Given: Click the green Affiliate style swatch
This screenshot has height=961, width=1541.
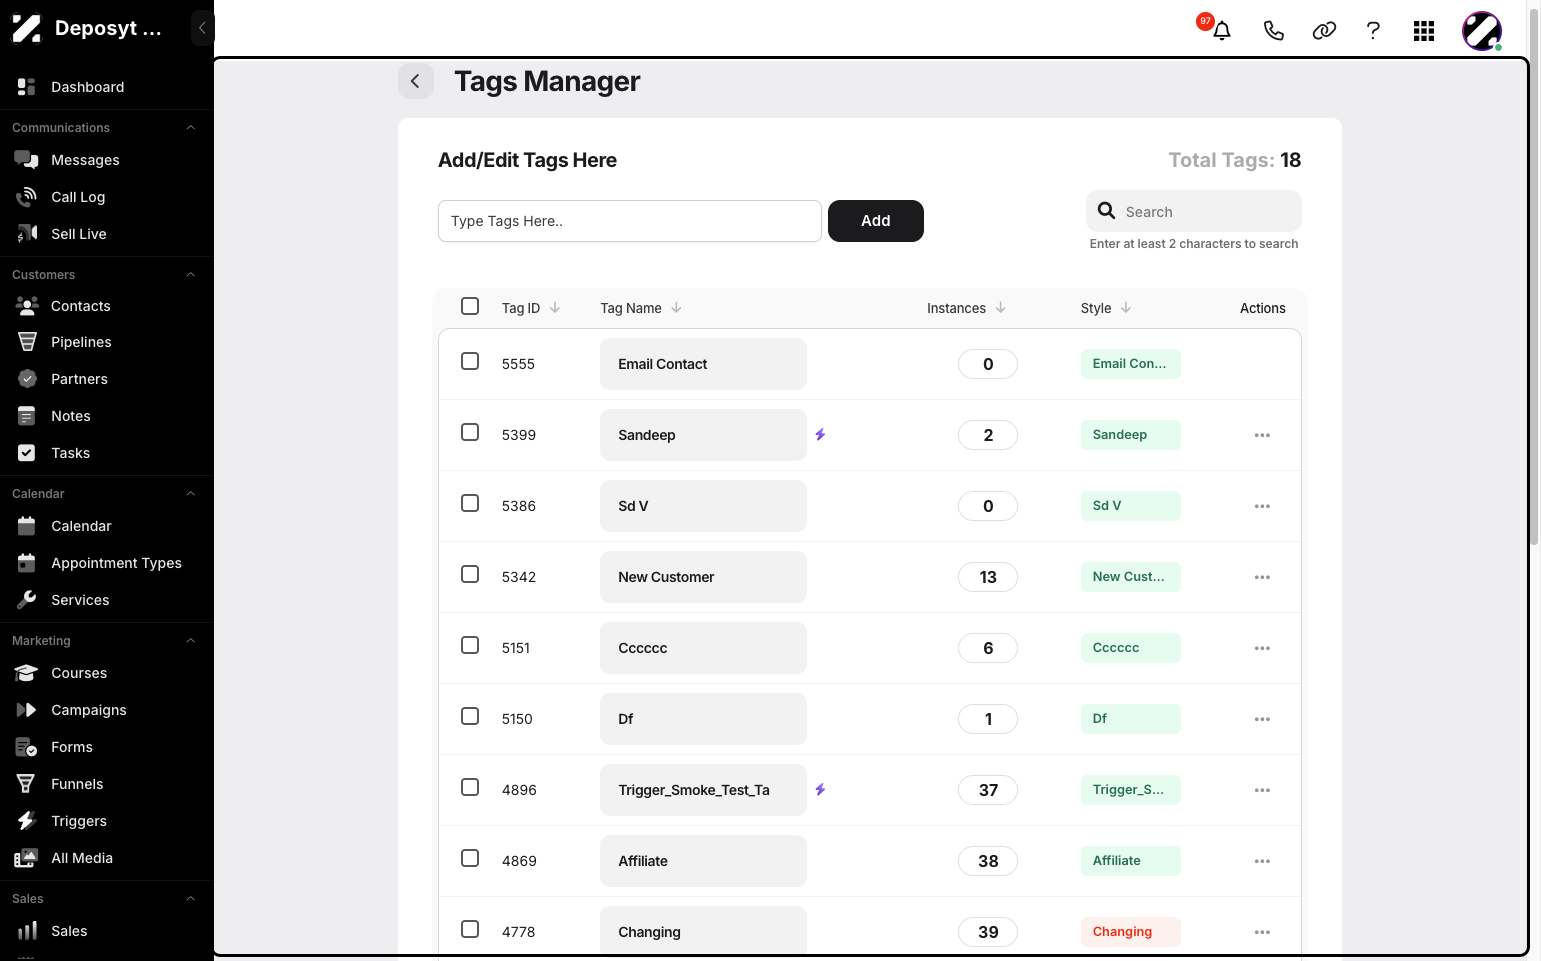Looking at the screenshot, I should (1130, 861).
